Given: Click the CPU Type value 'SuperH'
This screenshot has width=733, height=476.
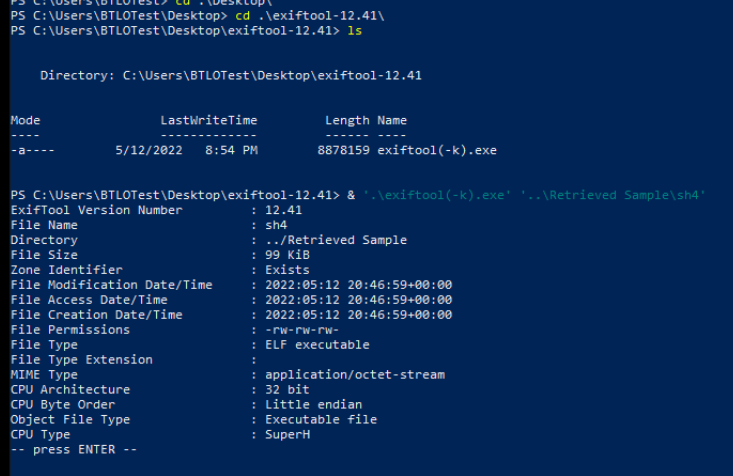Looking at the screenshot, I should click(x=287, y=435).
